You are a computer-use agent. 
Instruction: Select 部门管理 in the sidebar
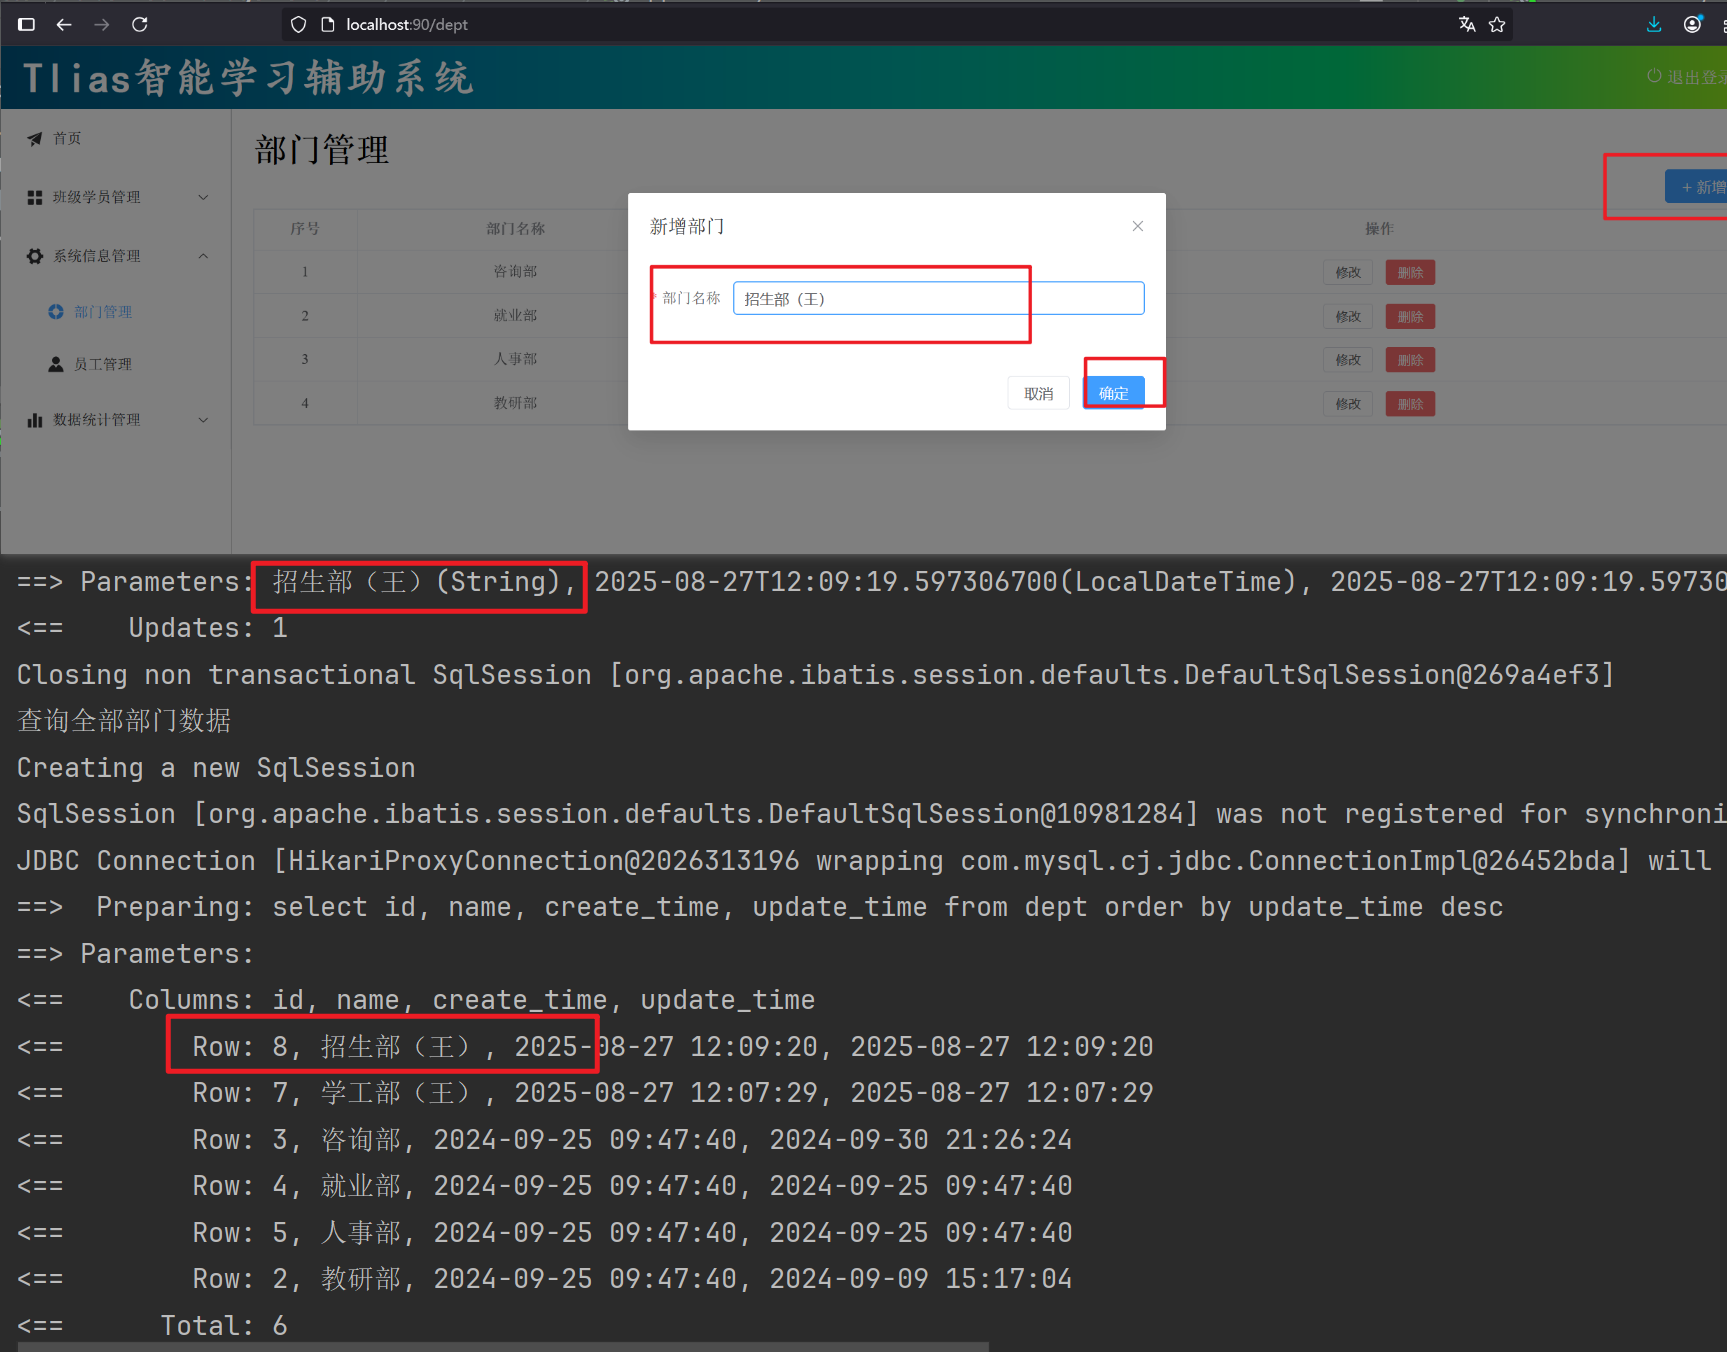tap(102, 312)
